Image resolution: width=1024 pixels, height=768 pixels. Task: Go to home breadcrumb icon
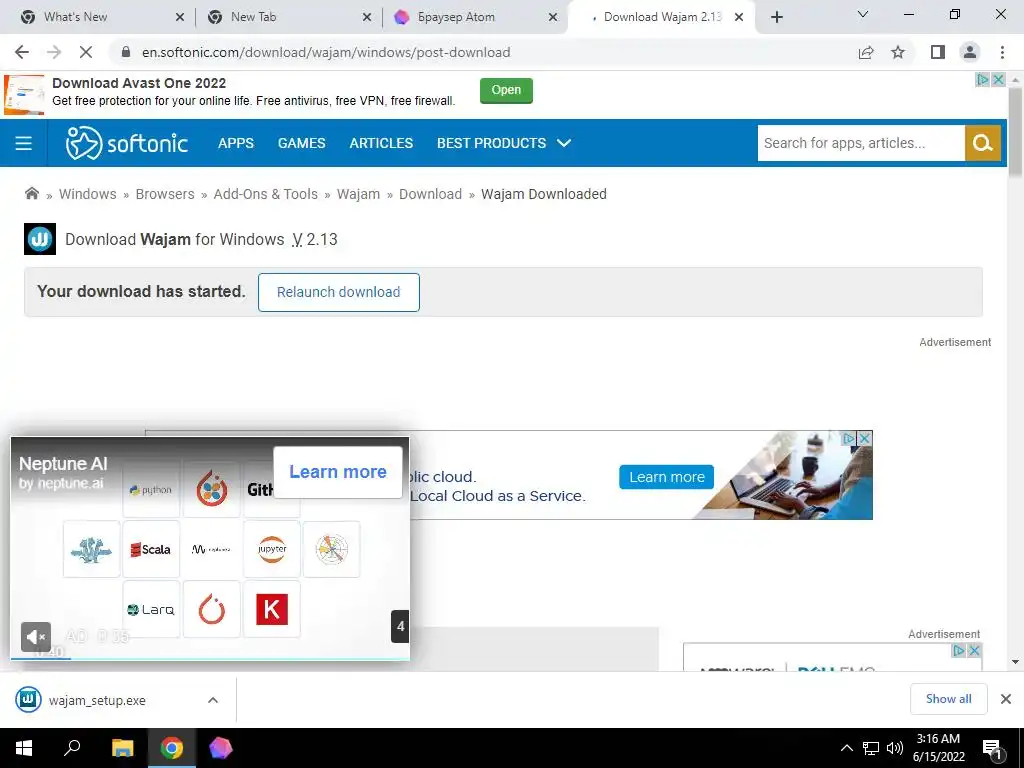(31, 193)
